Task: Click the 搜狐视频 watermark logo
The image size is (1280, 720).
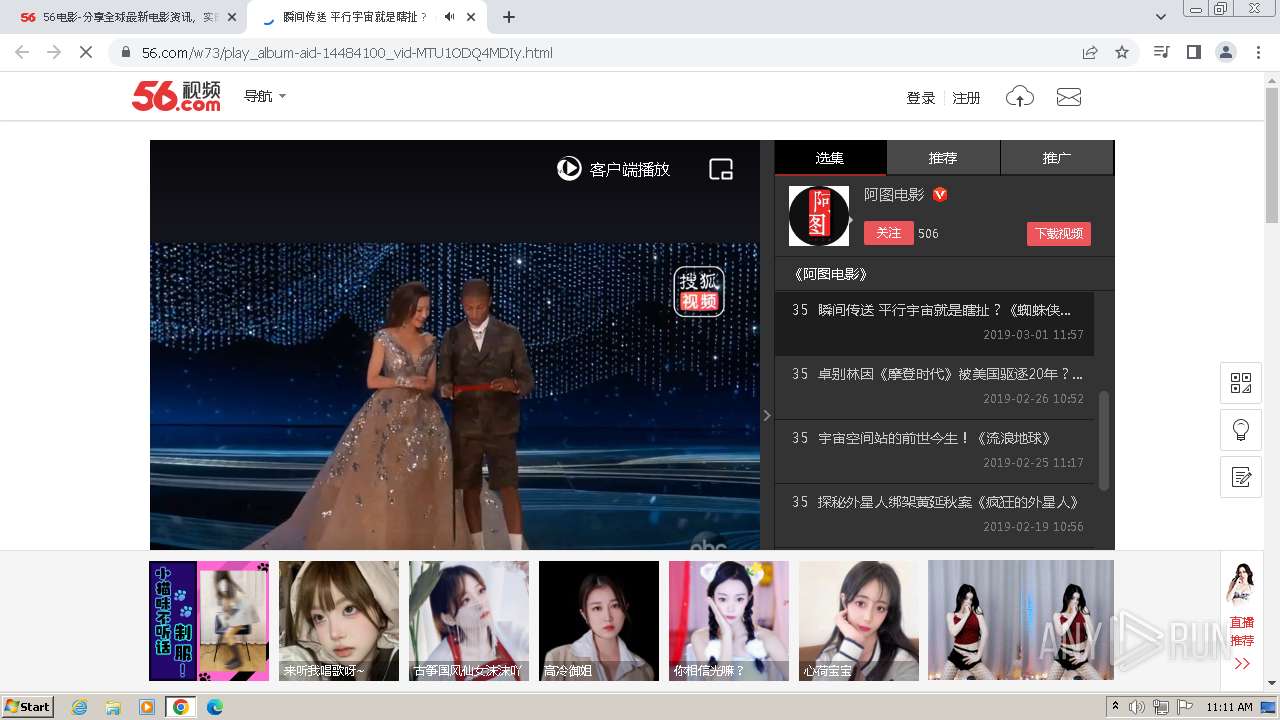Action: (699, 291)
